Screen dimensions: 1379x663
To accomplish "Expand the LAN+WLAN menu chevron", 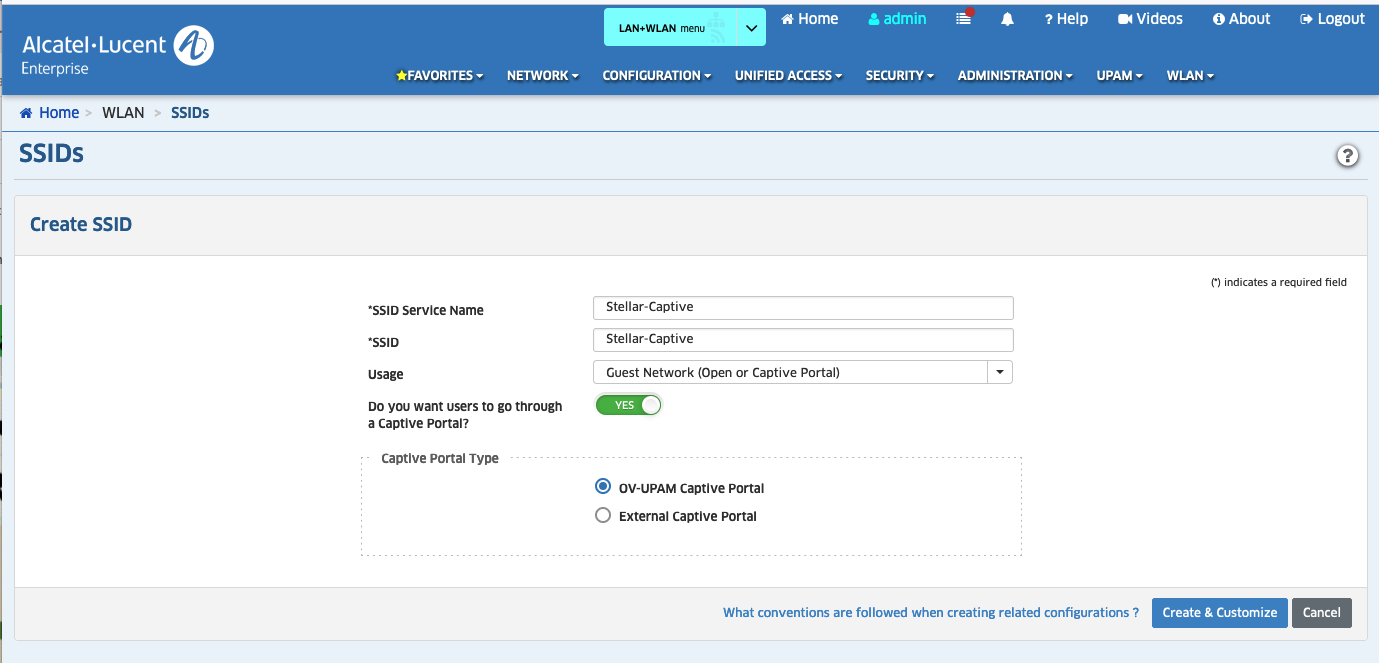I will (x=752, y=28).
